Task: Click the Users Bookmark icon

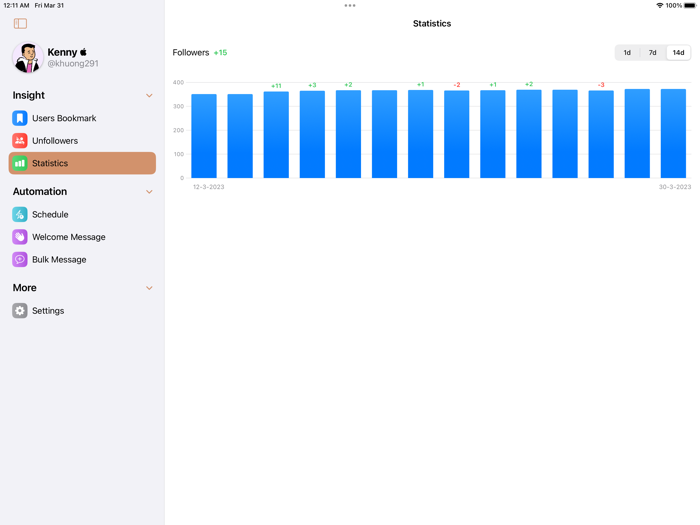Action: [x=20, y=118]
